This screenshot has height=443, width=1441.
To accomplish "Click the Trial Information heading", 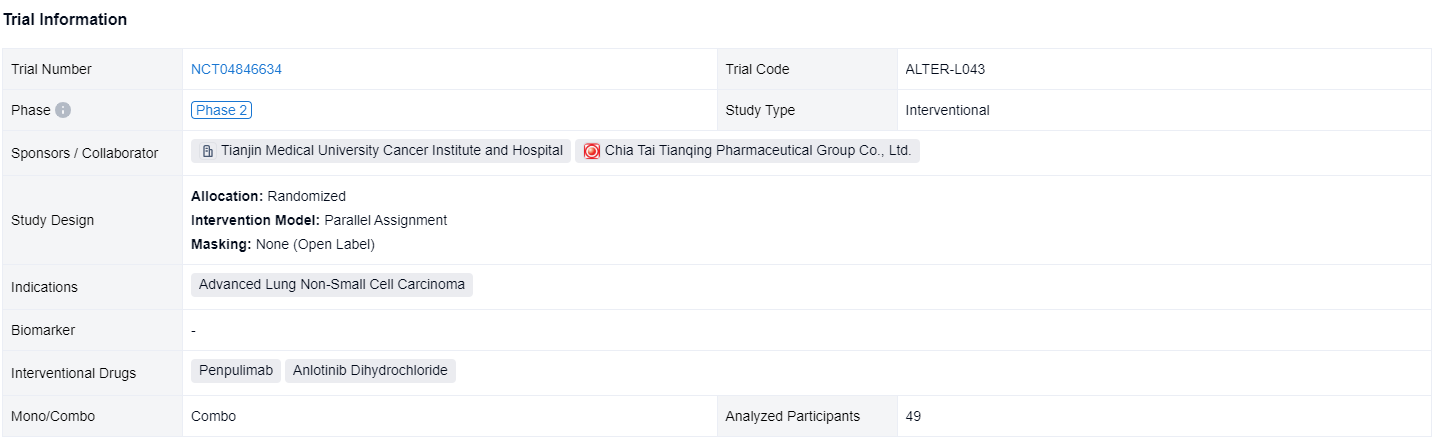I will click(x=65, y=20).
